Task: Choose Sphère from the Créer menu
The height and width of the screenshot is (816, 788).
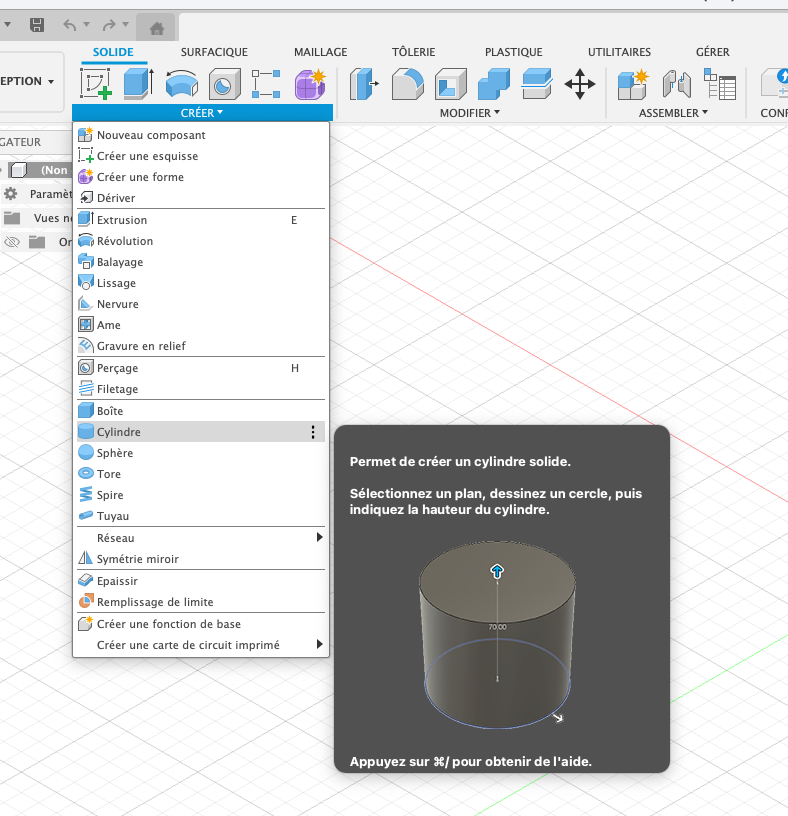Action: pos(115,453)
